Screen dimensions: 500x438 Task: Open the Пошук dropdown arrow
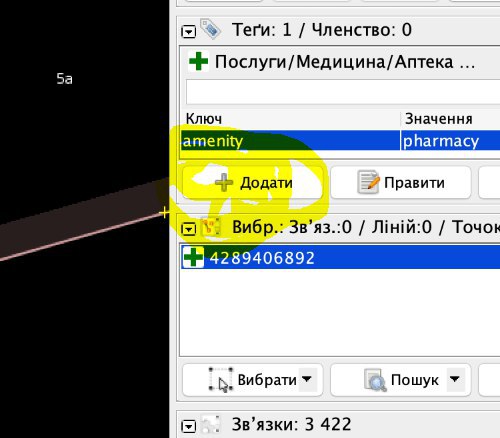point(455,379)
